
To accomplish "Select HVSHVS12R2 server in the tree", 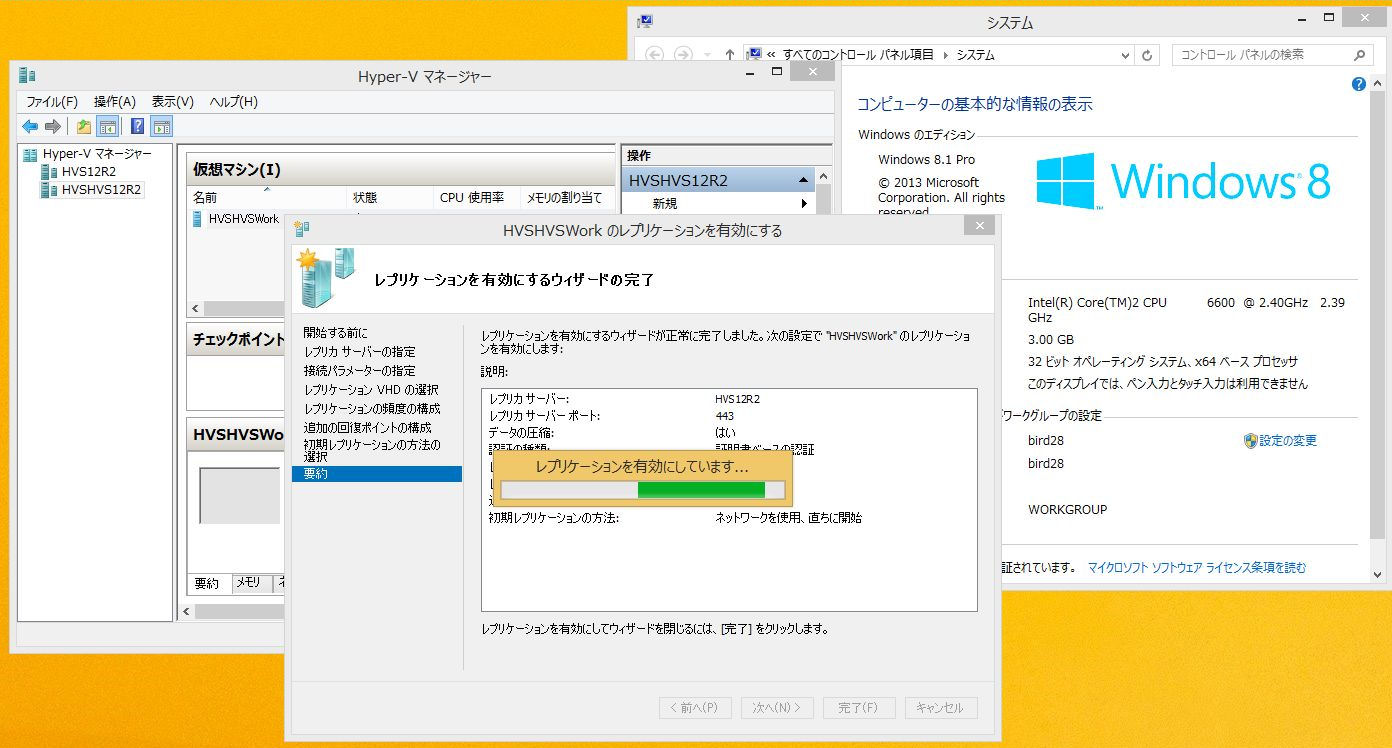I will coord(101,189).
